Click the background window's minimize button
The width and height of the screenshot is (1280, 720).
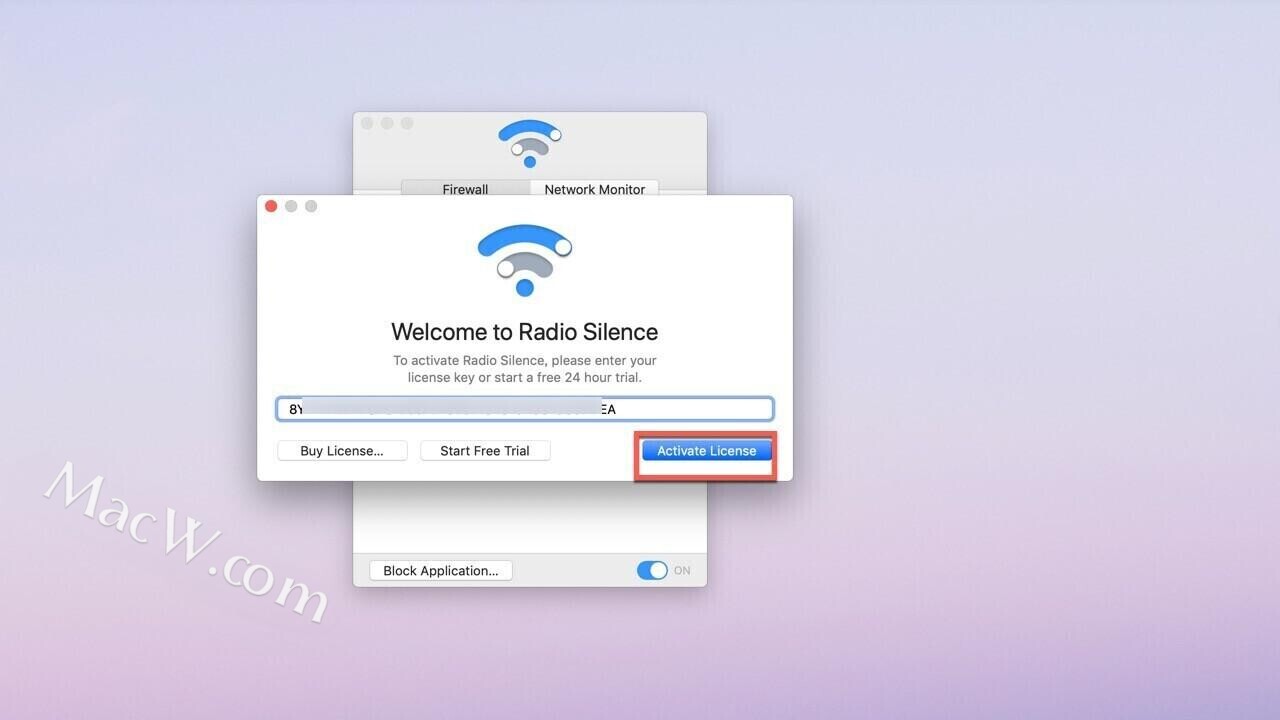click(x=387, y=123)
